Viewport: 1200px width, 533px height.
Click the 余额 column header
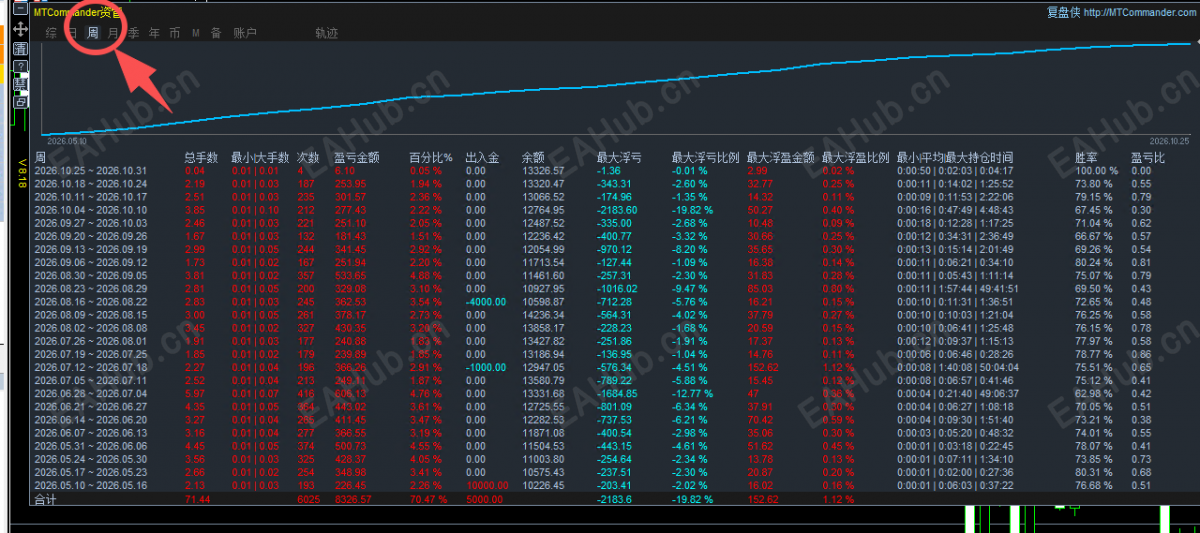tap(533, 158)
